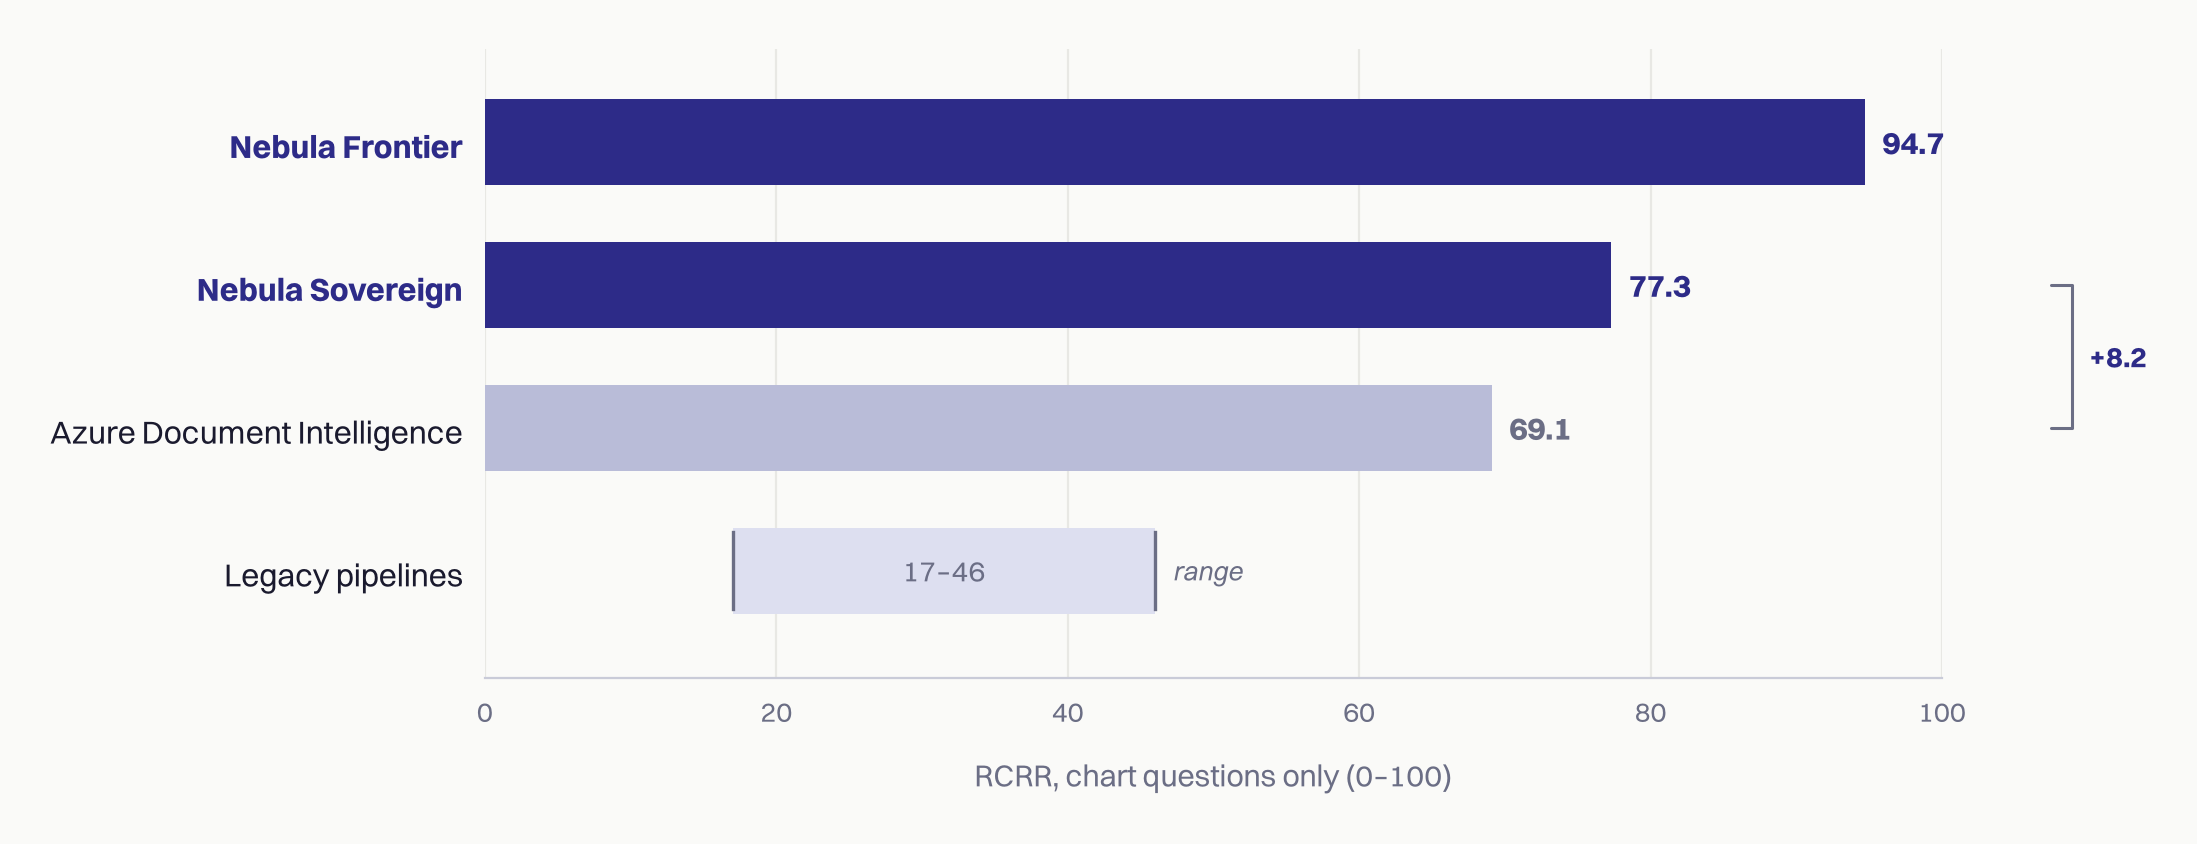Click the Legacy pipelines label
Image resolution: width=2197 pixels, height=844 pixels.
coord(343,576)
